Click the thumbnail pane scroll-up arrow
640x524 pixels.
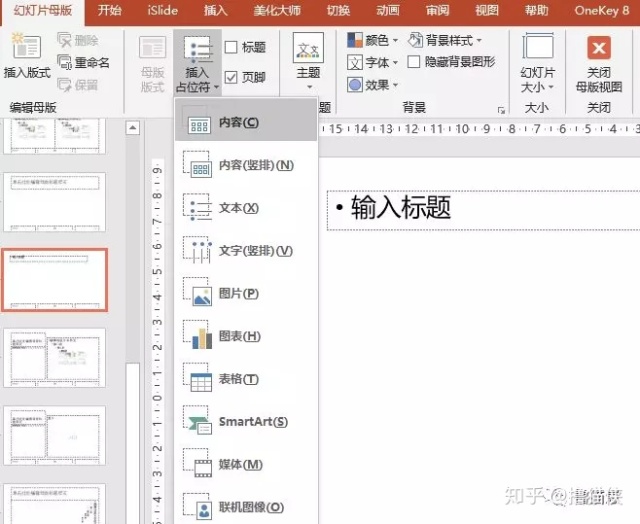(x=132, y=128)
